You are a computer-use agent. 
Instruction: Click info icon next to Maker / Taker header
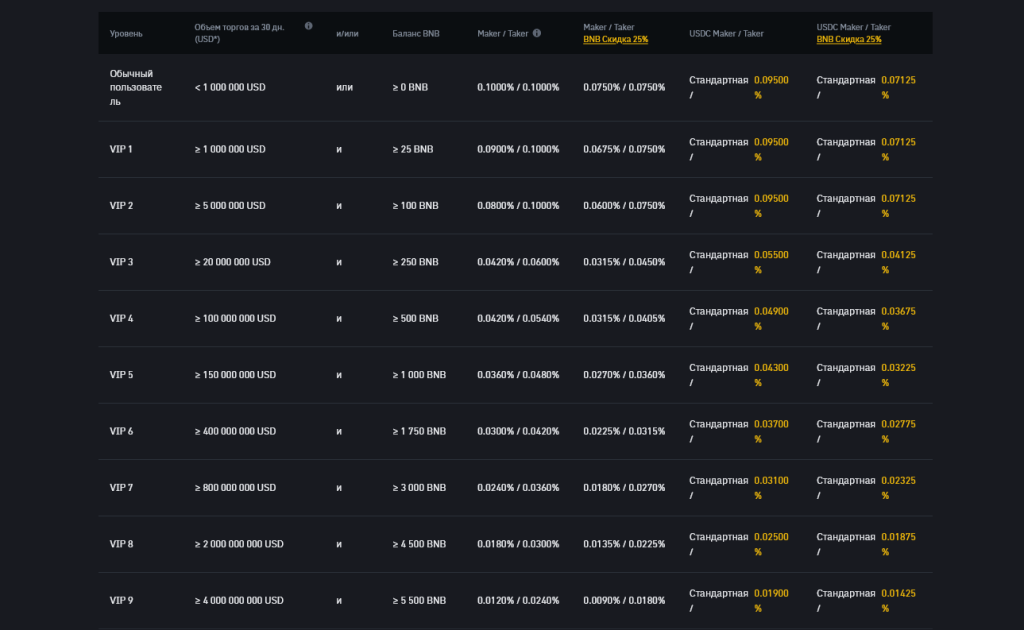click(537, 33)
